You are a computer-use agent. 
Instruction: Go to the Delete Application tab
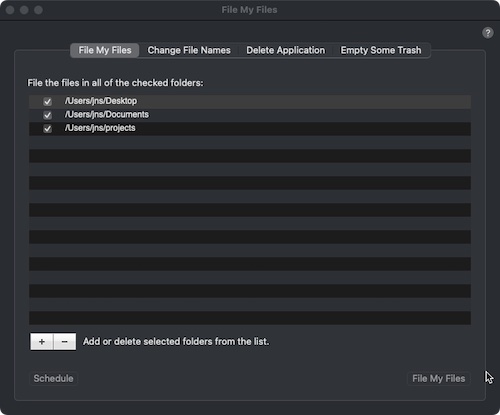(285, 50)
